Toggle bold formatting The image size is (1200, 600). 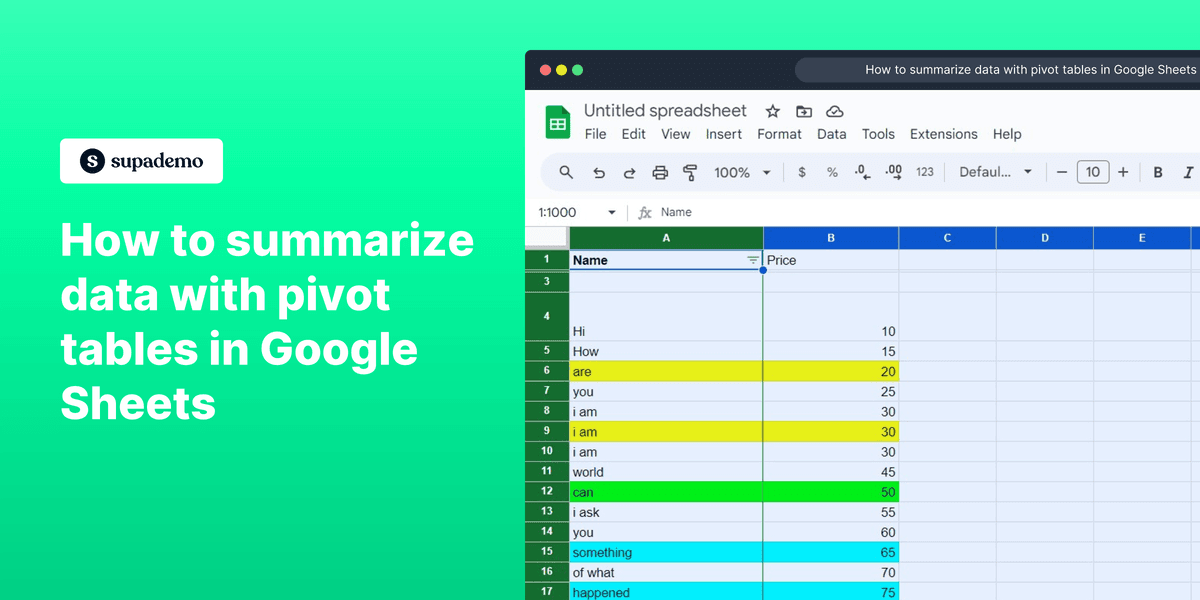(x=1157, y=172)
